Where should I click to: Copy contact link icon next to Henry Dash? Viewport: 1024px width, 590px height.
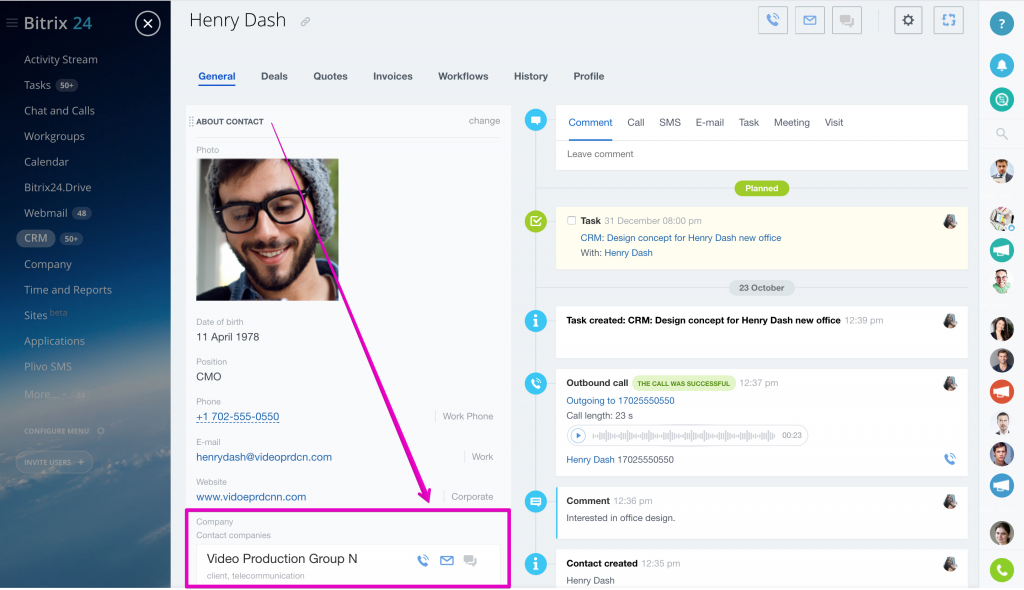tap(305, 22)
